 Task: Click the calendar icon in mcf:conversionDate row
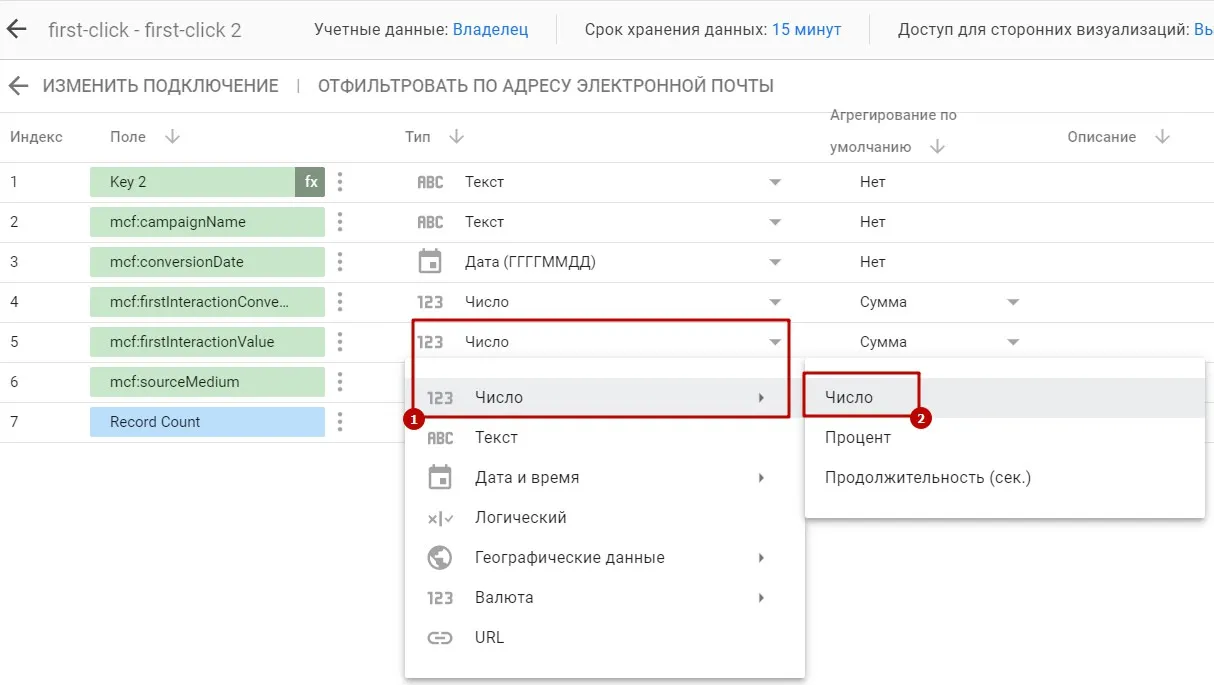(x=430, y=262)
